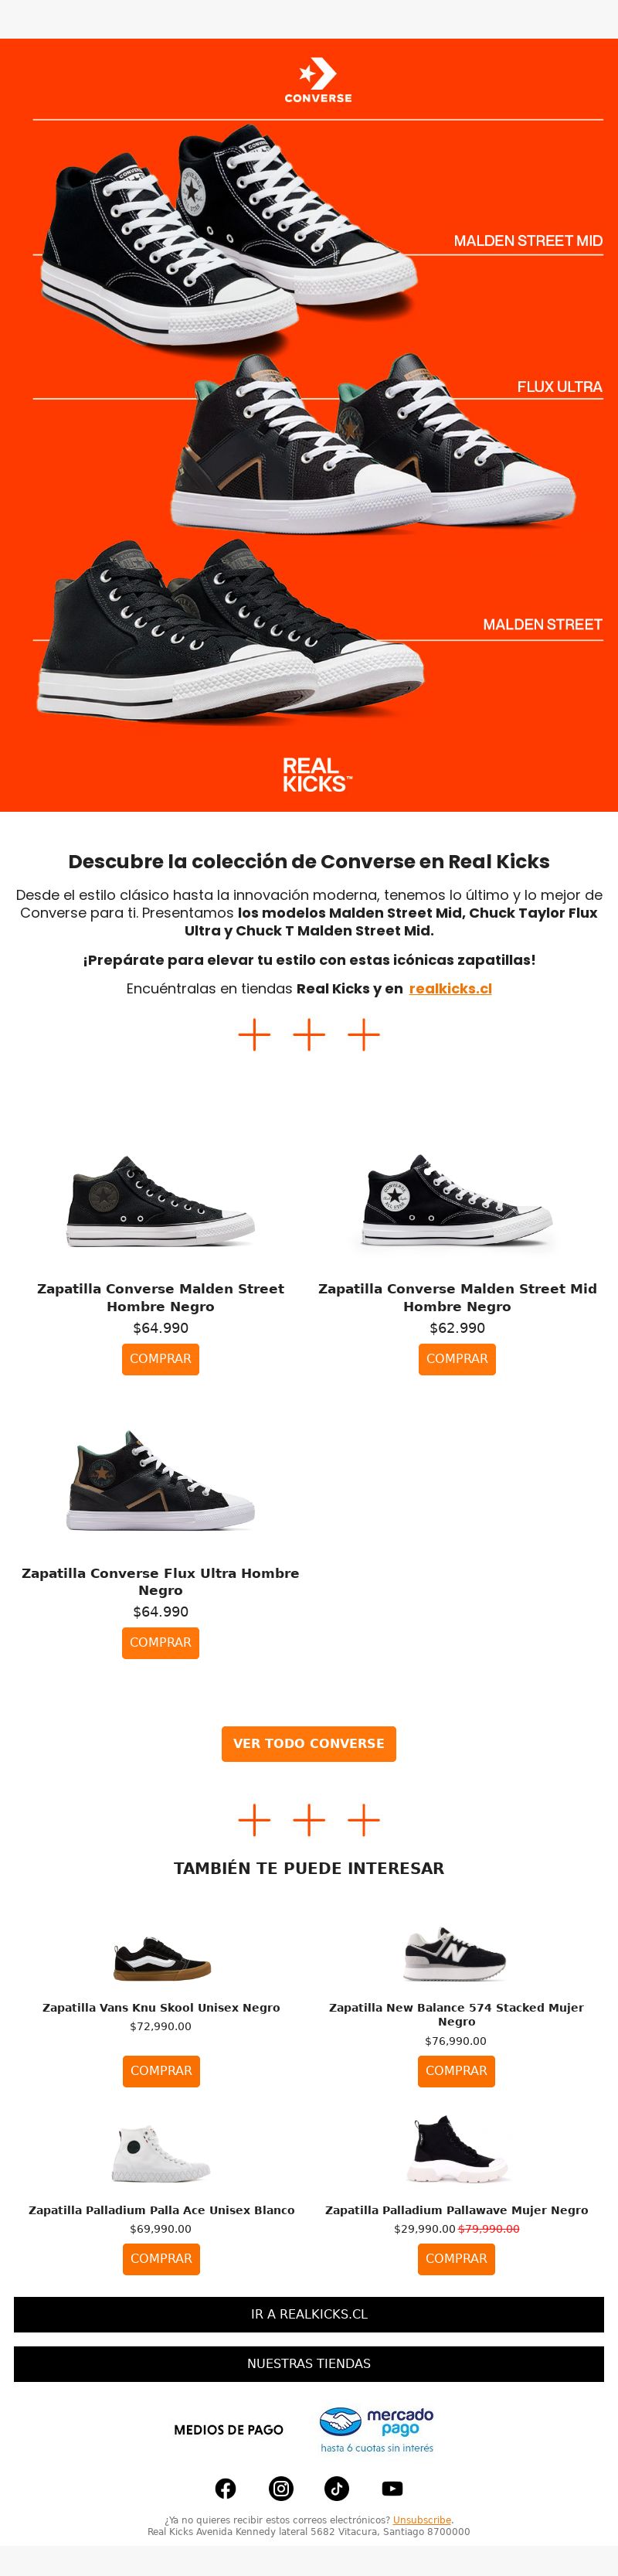Buy the New Balance 574 Stacked sneaker

[456, 2071]
